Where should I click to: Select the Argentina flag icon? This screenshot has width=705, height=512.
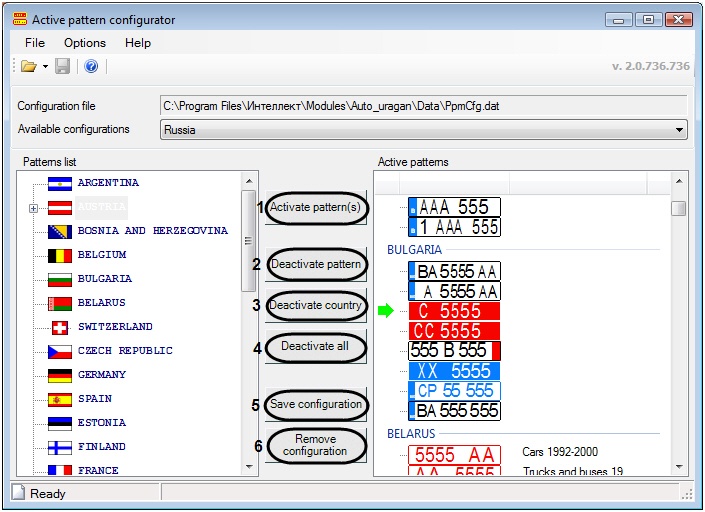pyautogui.click(x=60, y=183)
